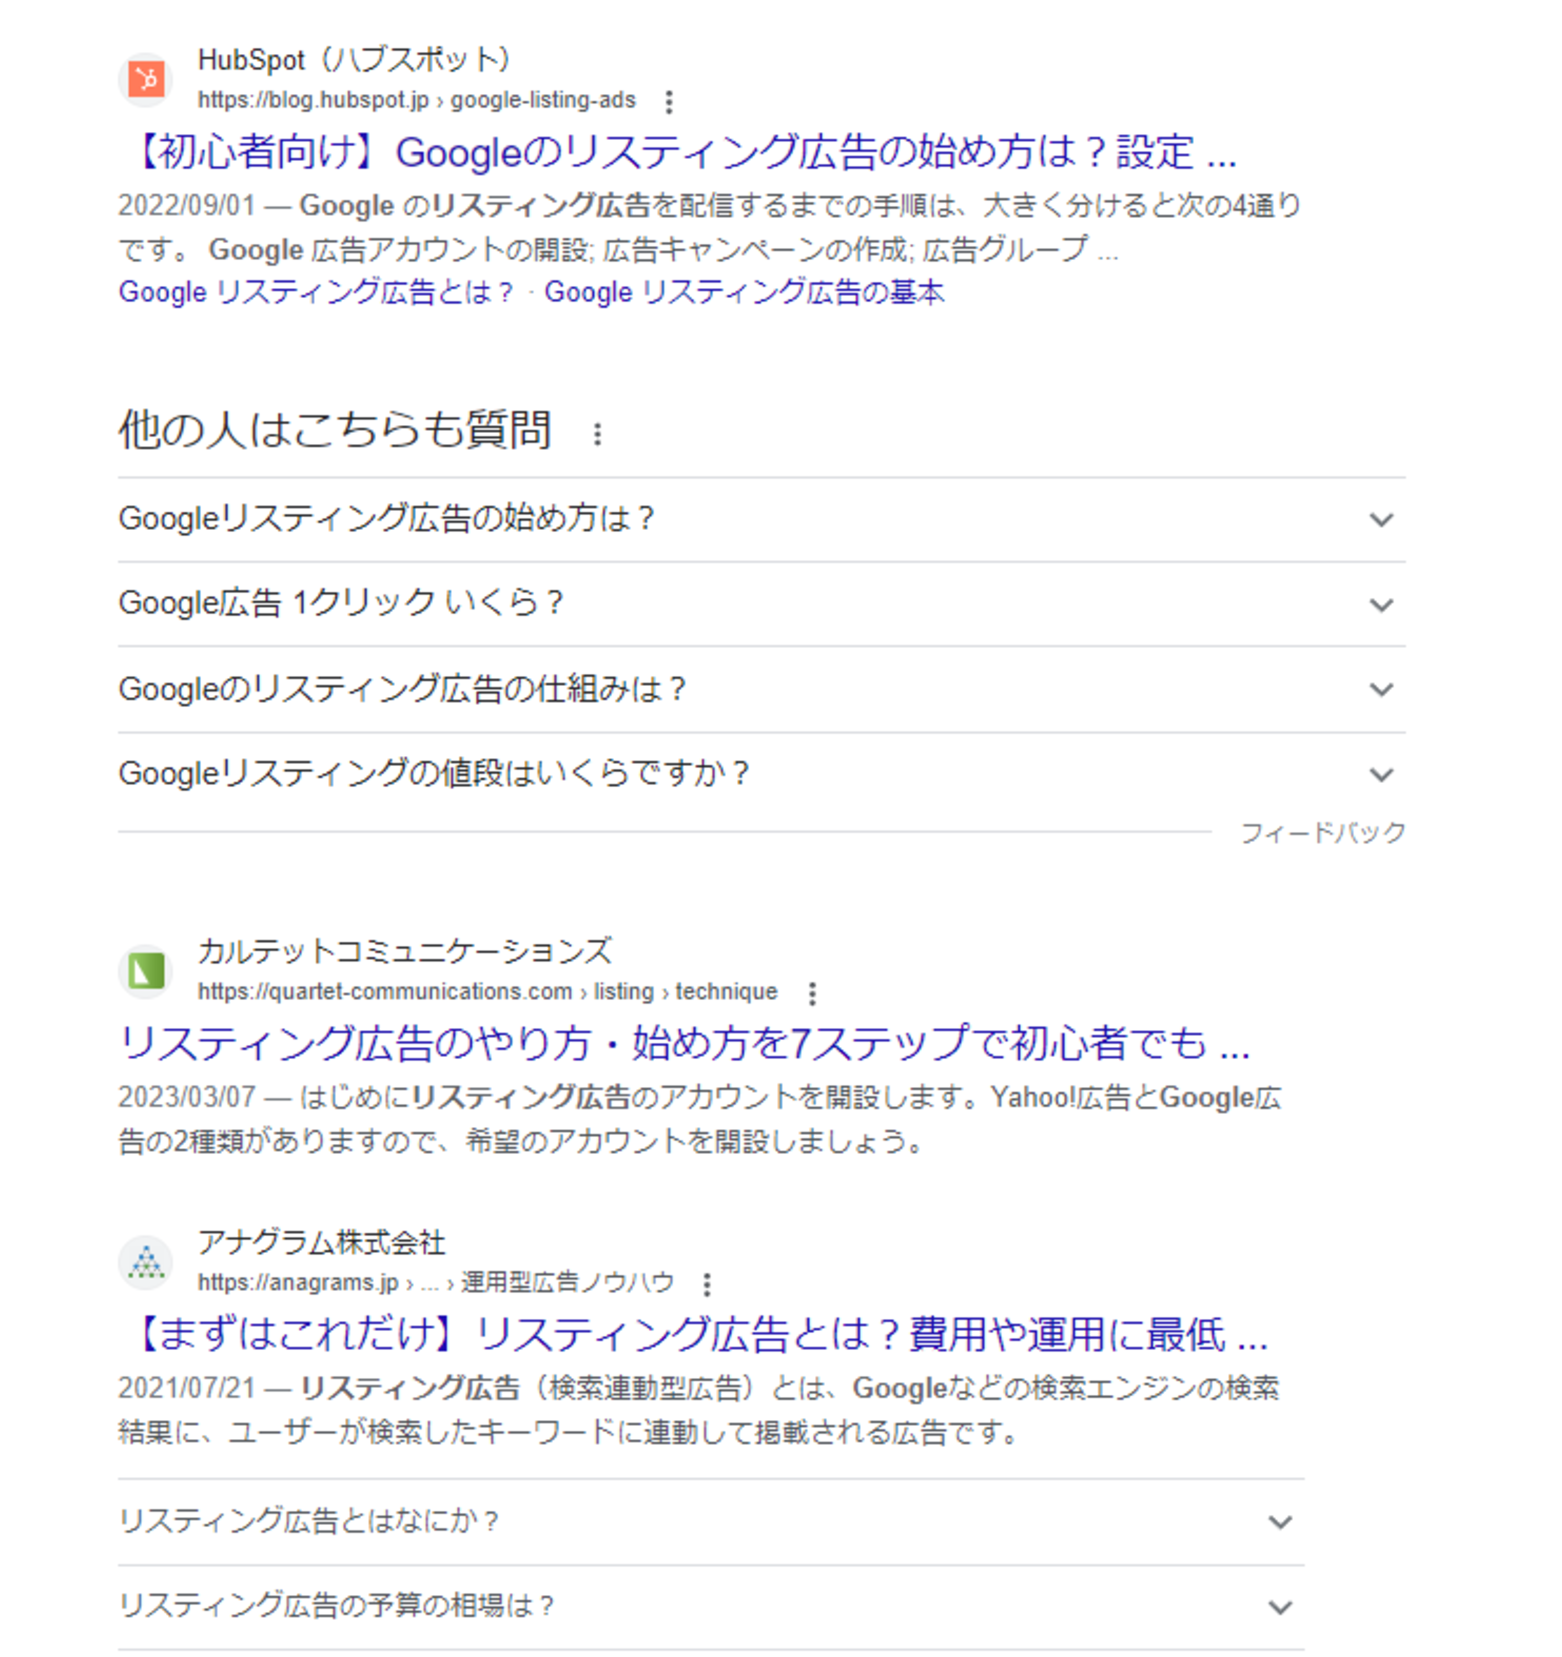Image resolution: width=1562 pixels, height=1657 pixels.
Task: Expand question Googleリスティングの値段はいくらですか？
Action: (1380, 775)
